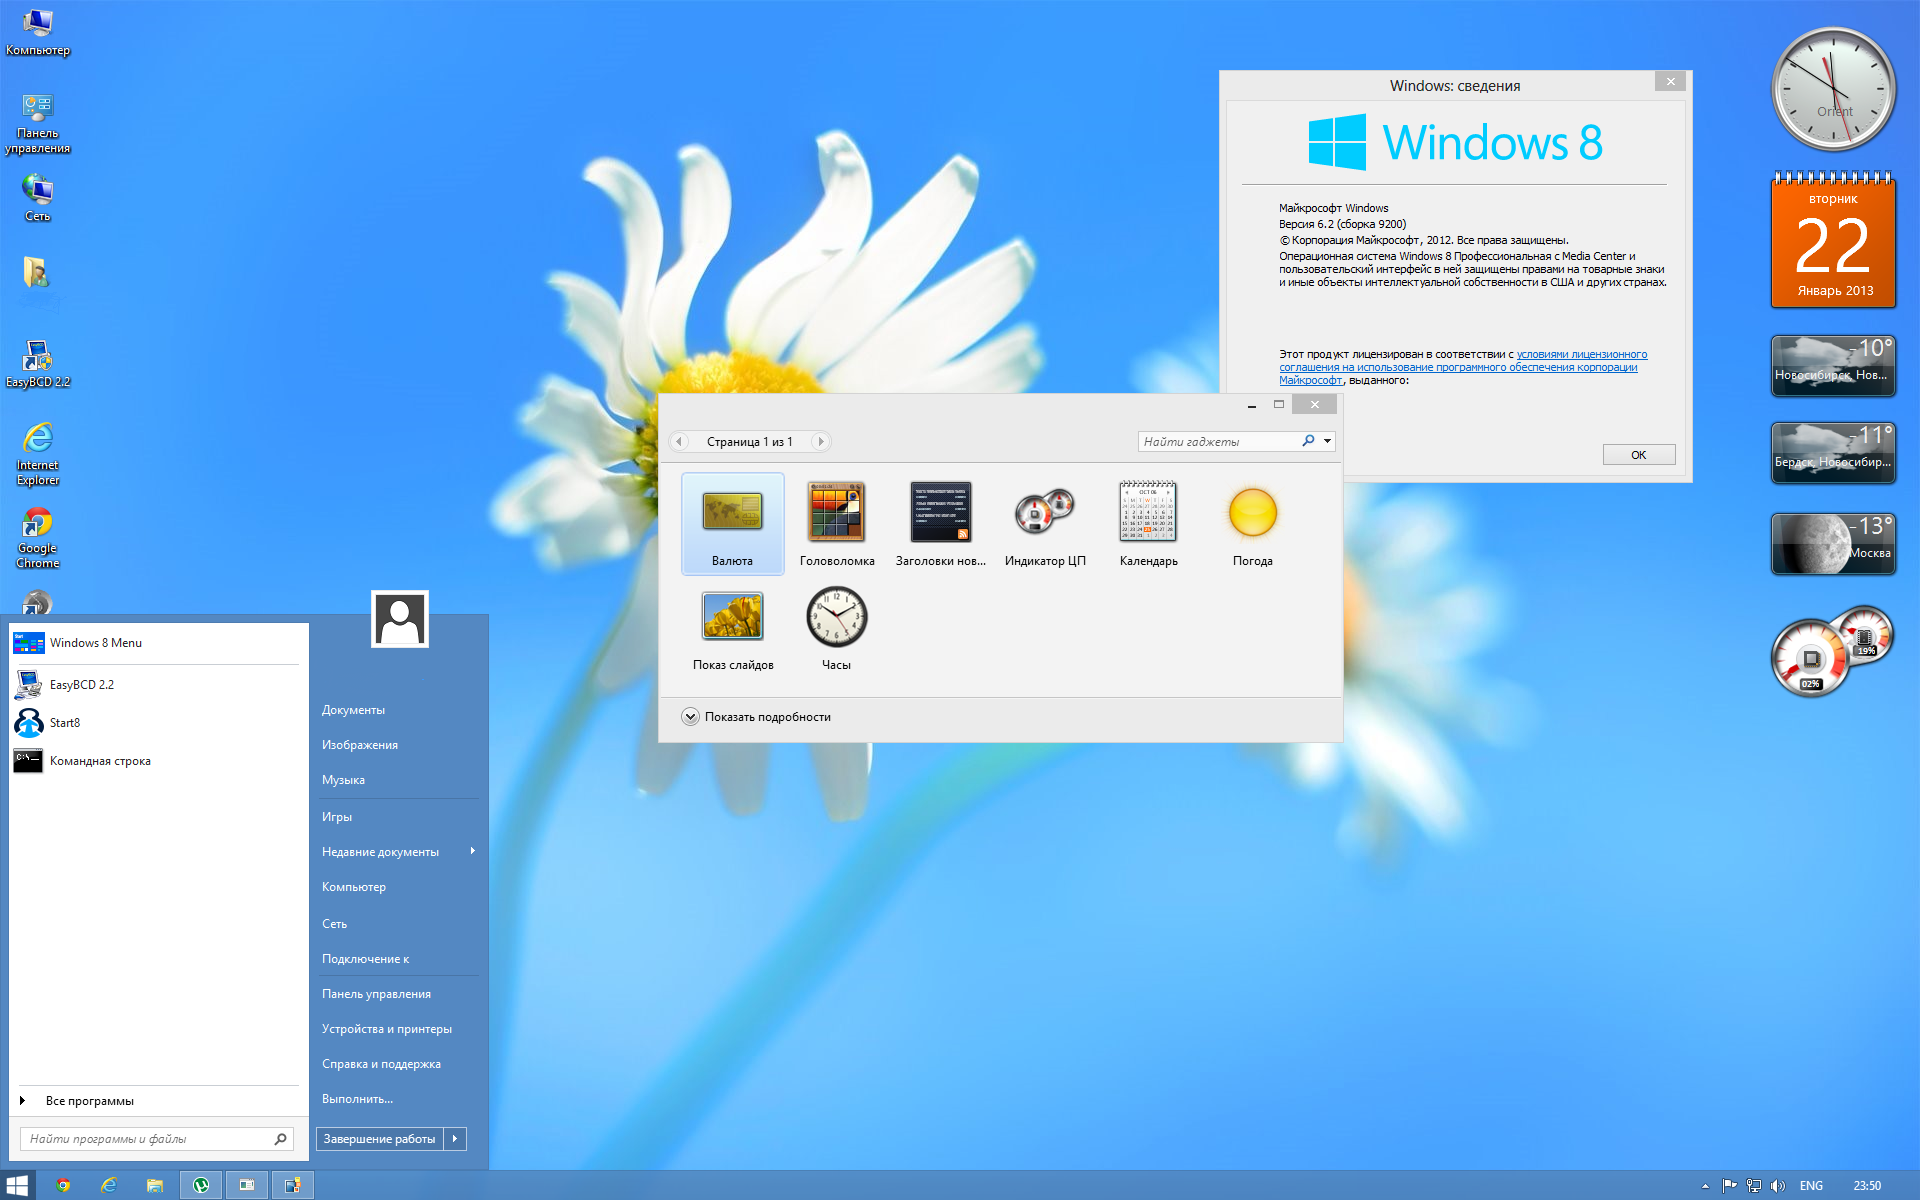The height and width of the screenshot is (1200, 1920).
Task: Open Музыка from start menu
Action: pos(343,780)
